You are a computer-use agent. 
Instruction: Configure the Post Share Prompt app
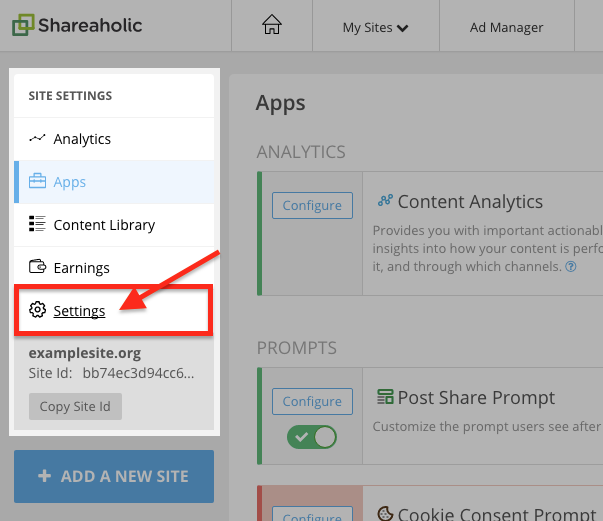click(x=312, y=401)
